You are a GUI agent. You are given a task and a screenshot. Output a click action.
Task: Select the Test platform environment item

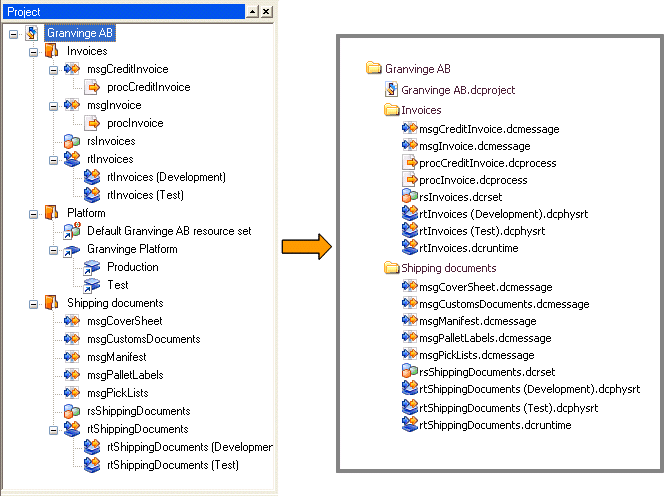coord(118,285)
